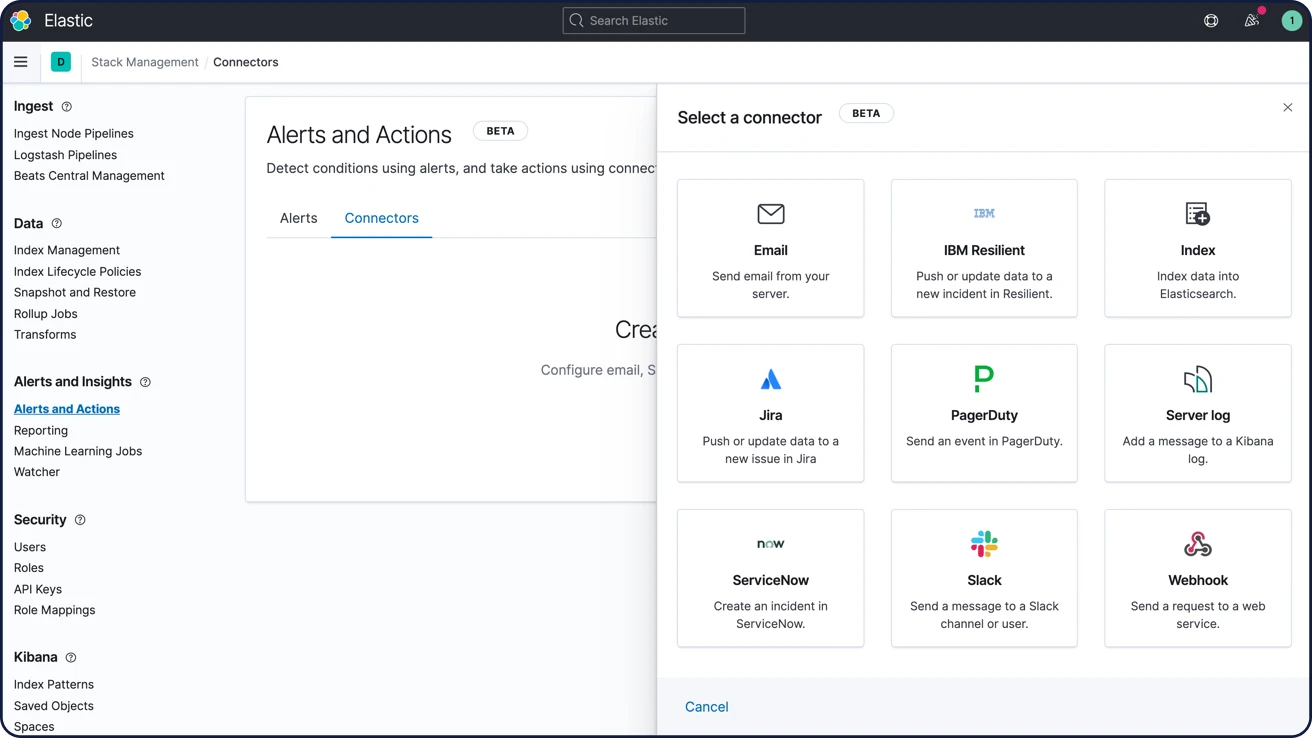Switch to the Alerts tab

click(x=298, y=218)
